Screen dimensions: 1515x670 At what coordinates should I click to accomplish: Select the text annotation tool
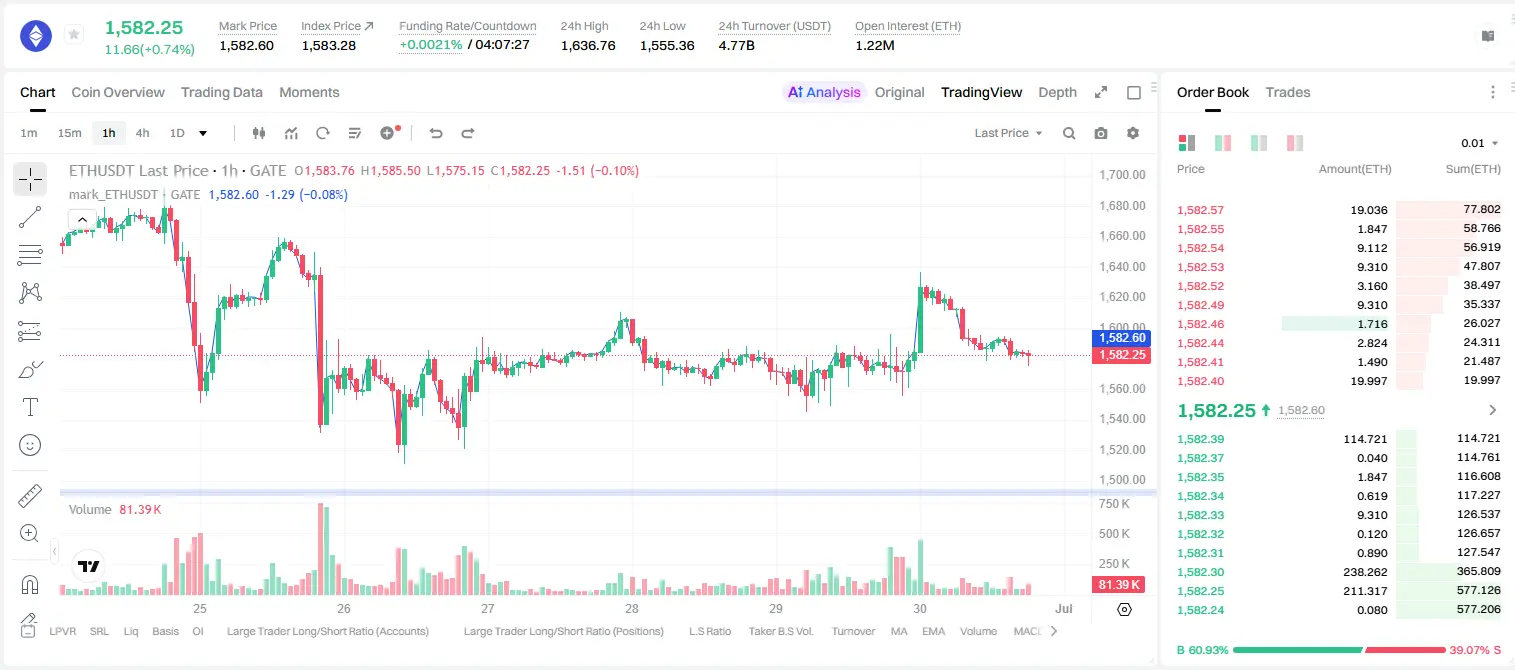[x=30, y=407]
